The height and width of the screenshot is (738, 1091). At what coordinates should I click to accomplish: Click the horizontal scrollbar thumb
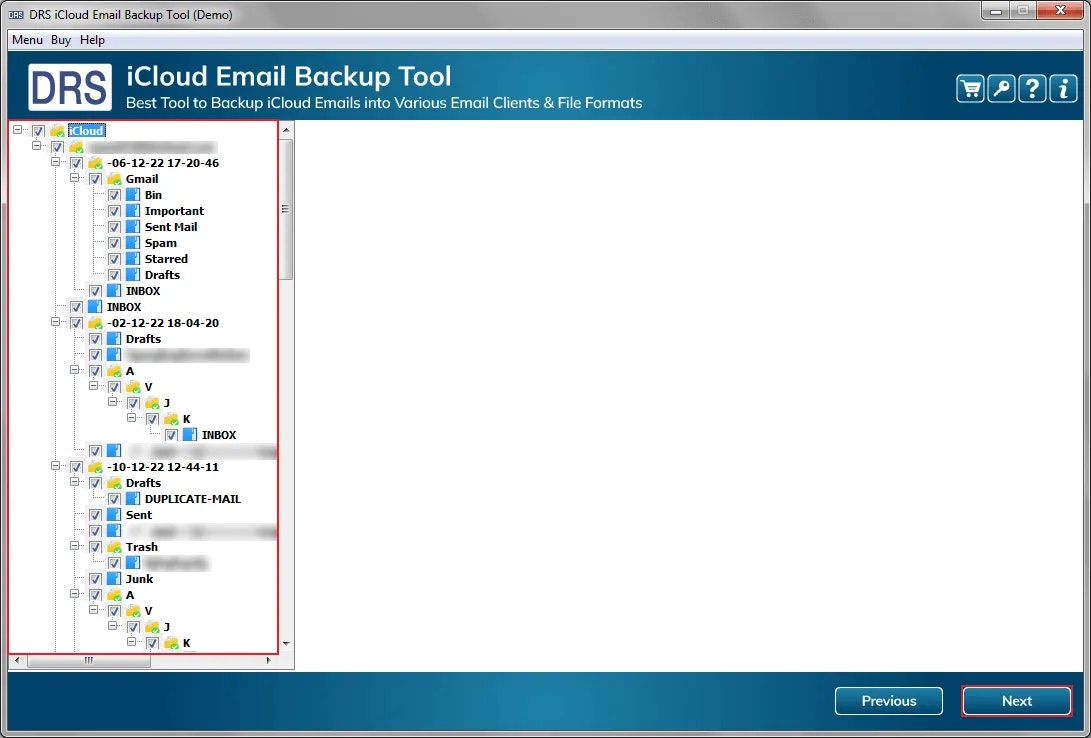(x=88, y=661)
